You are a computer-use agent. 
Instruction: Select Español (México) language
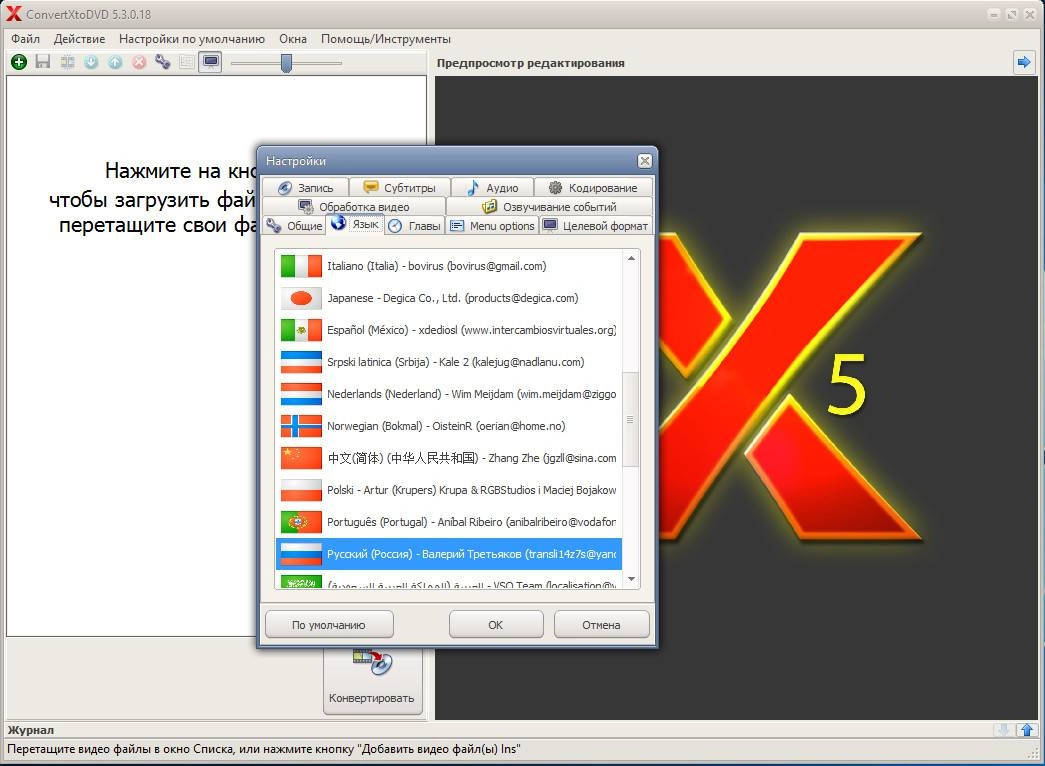coord(449,330)
